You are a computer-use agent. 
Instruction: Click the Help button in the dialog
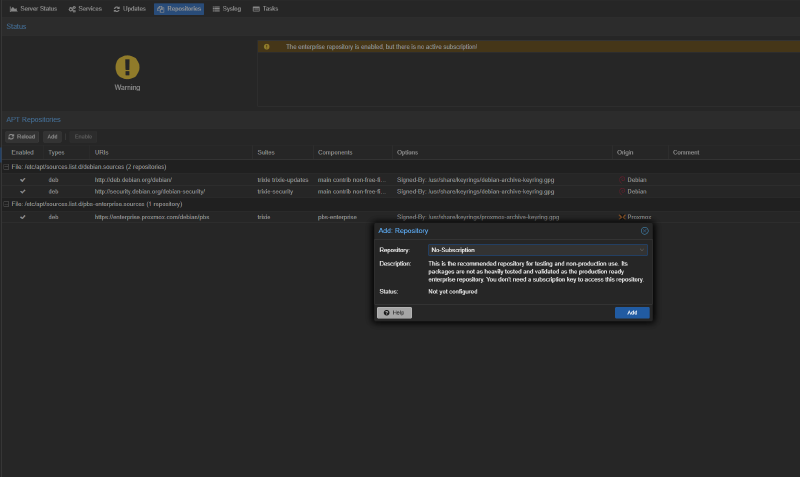click(x=394, y=313)
